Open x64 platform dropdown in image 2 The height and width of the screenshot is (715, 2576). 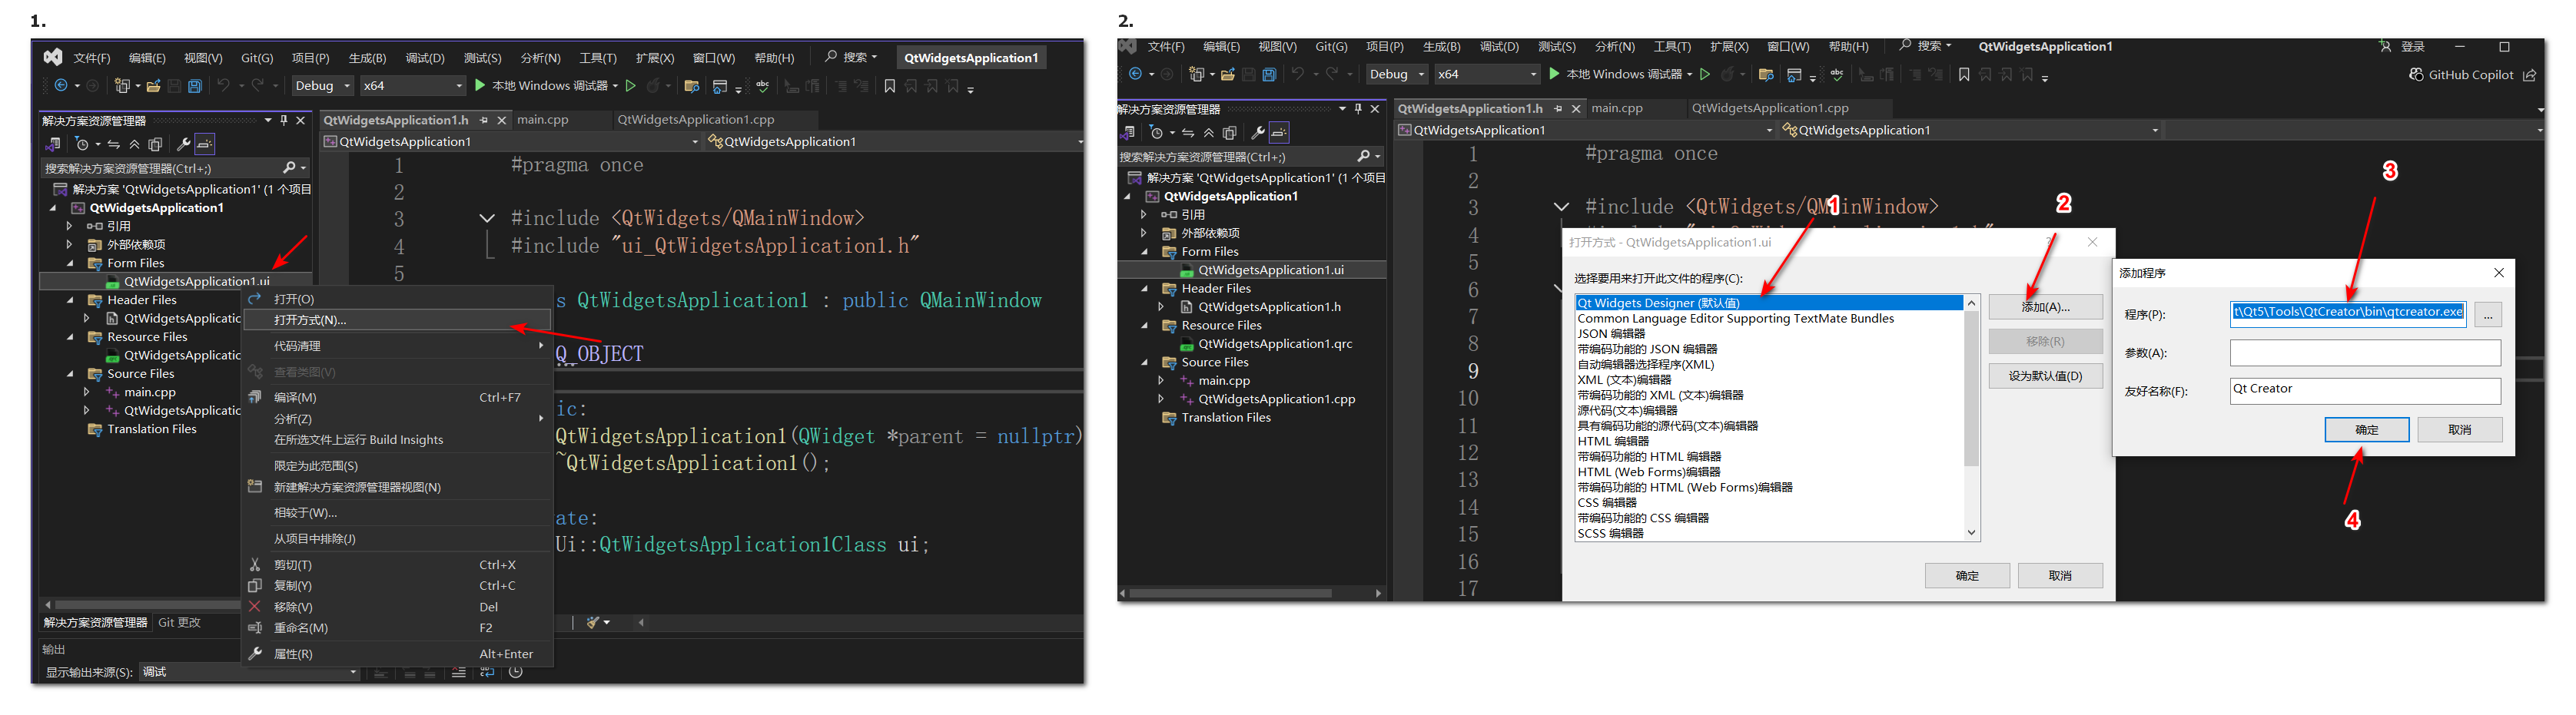[1487, 74]
